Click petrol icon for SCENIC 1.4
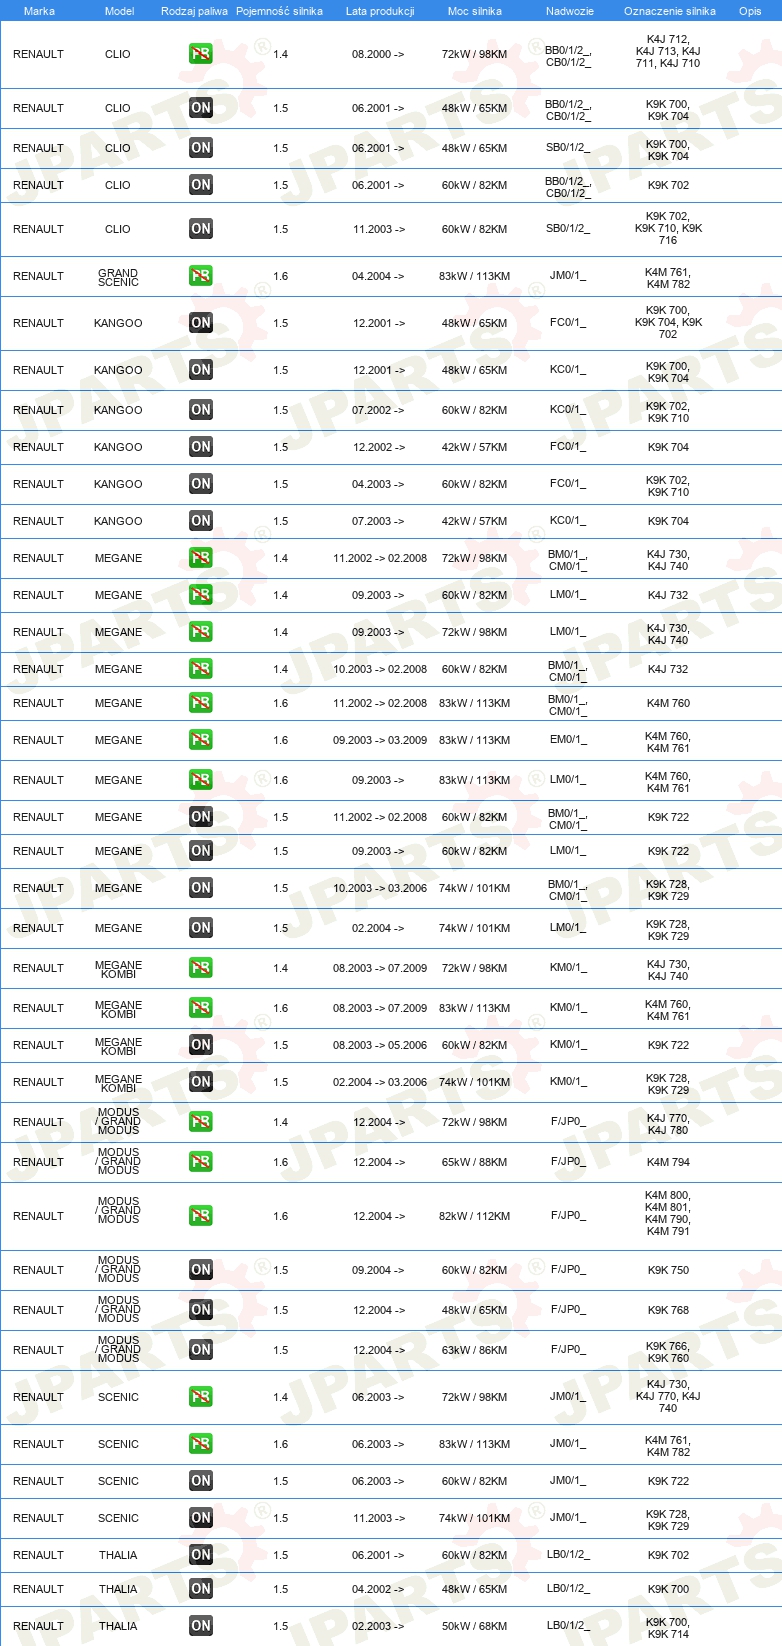This screenshot has width=782, height=1646. click(x=201, y=1397)
